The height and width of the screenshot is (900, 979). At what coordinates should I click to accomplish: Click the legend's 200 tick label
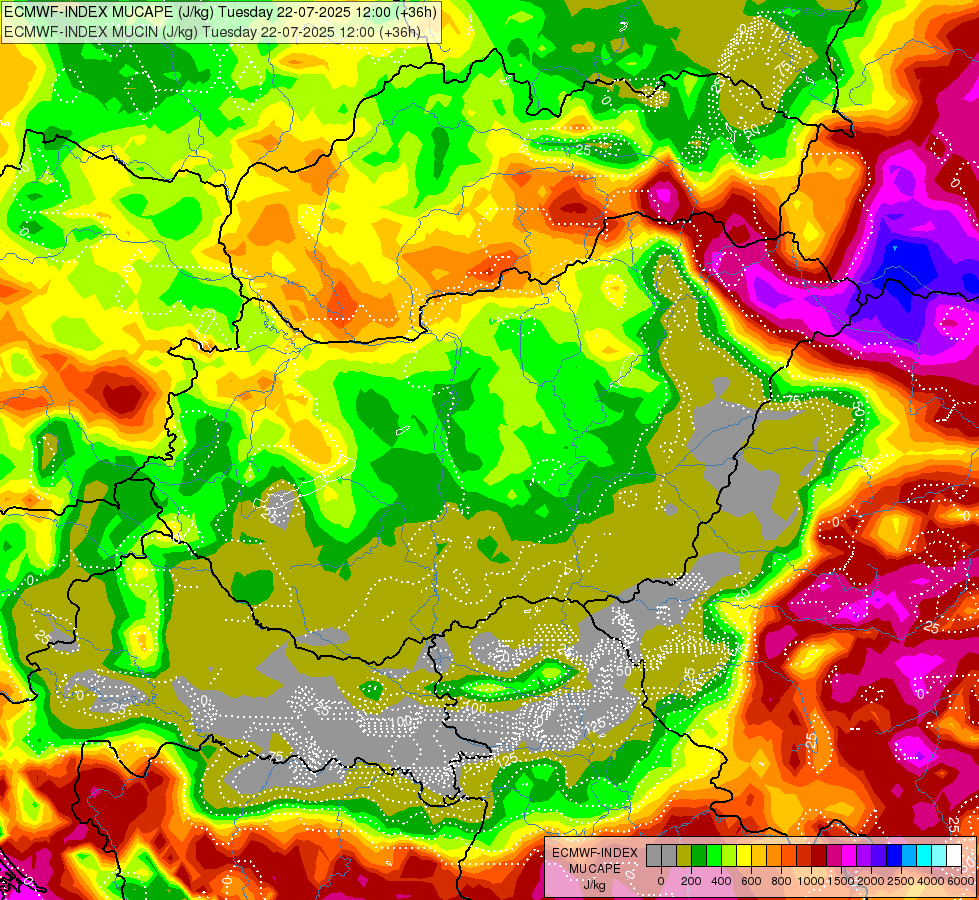691,881
